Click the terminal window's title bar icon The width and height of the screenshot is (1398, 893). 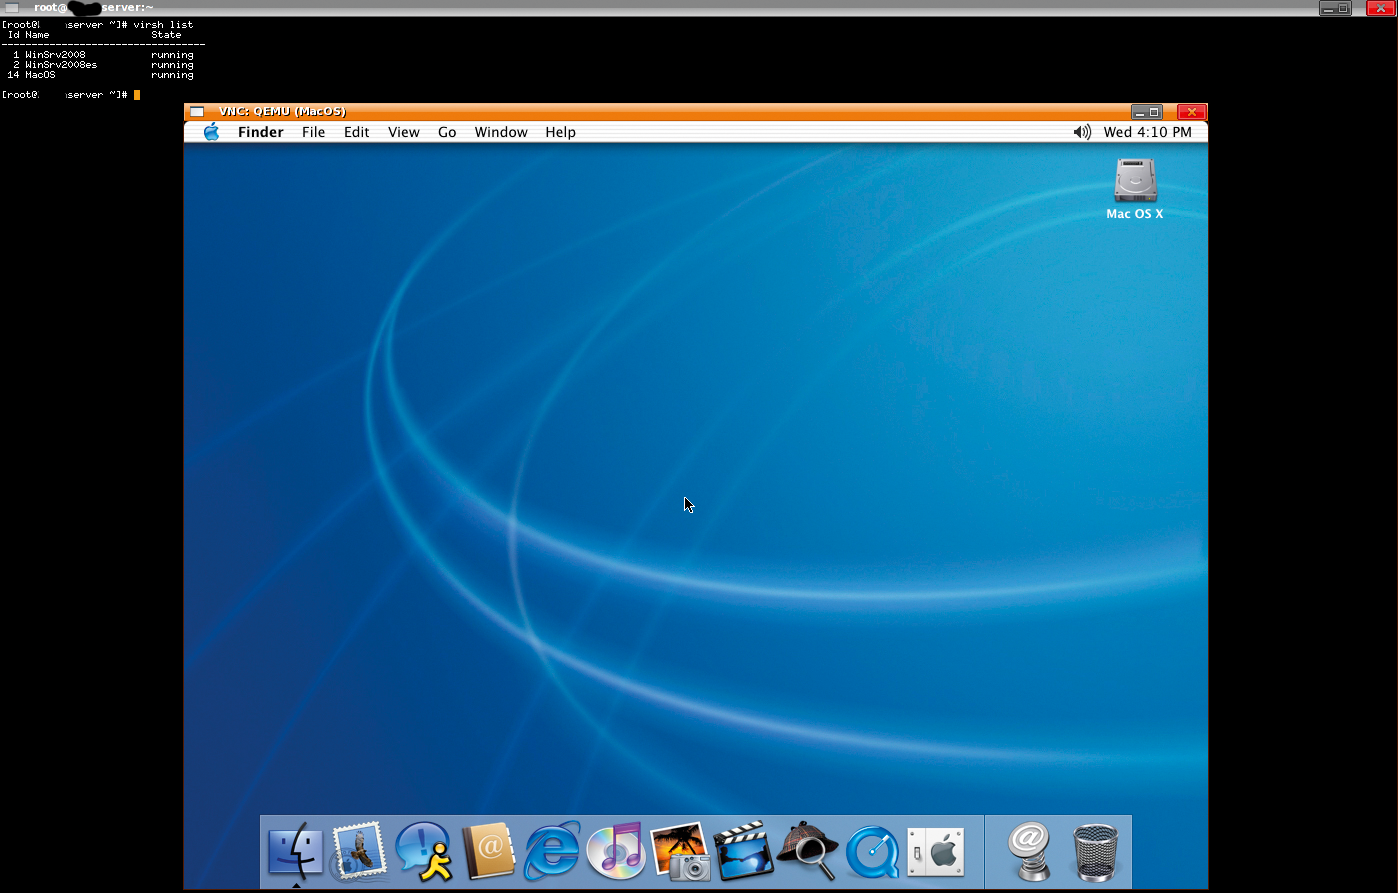(x=12, y=8)
